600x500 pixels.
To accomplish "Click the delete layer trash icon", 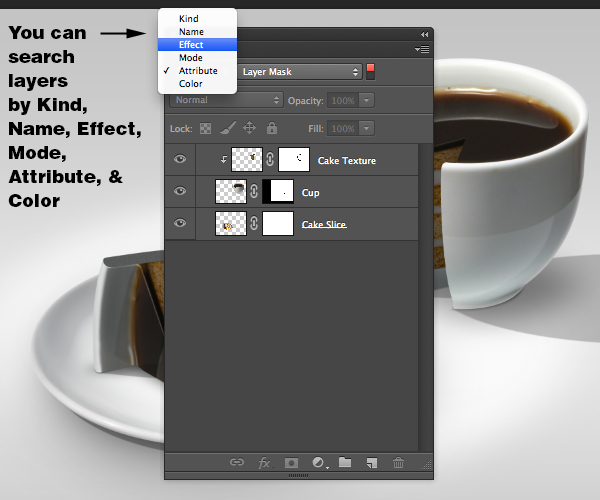I will tap(398, 463).
